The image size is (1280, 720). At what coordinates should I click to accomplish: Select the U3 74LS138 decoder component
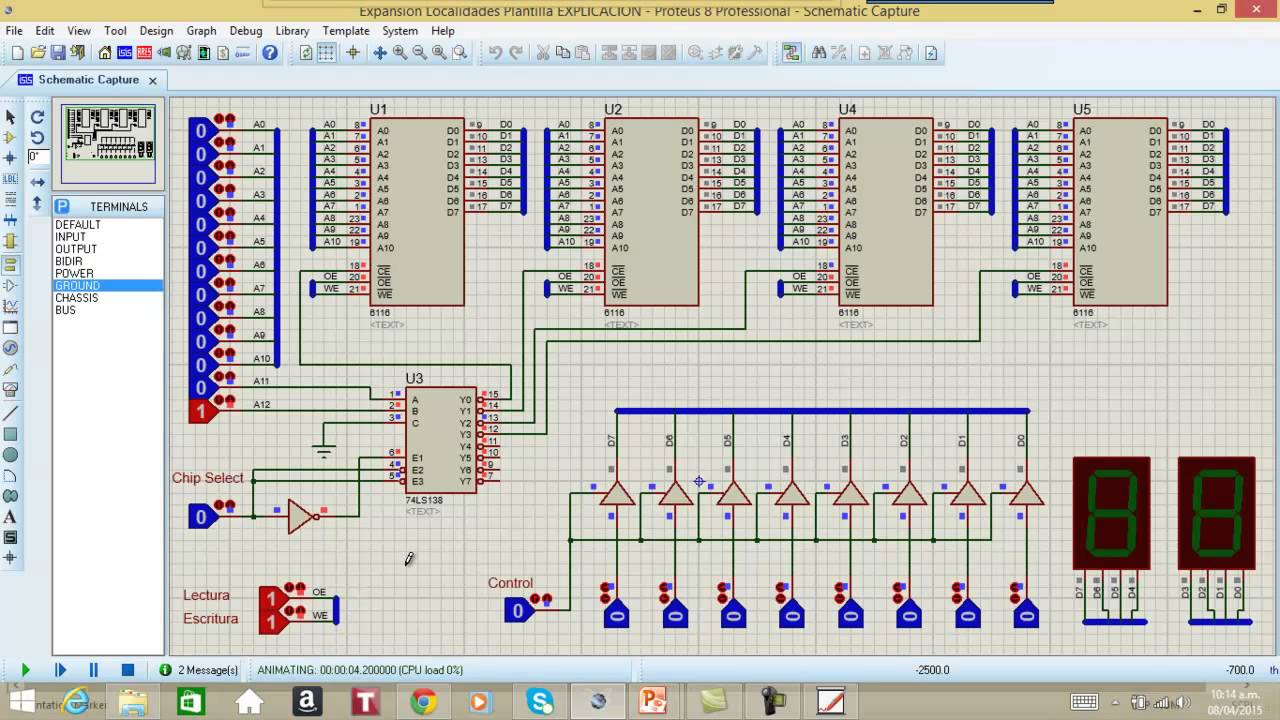coord(440,440)
